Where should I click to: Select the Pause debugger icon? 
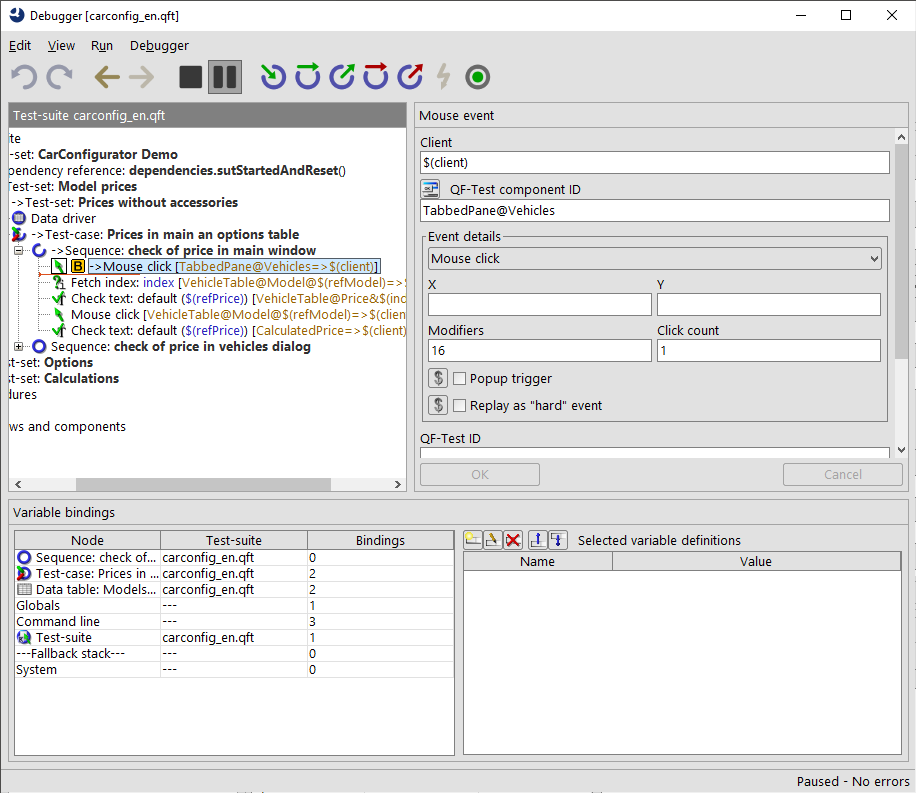pyautogui.click(x=224, y=77)
